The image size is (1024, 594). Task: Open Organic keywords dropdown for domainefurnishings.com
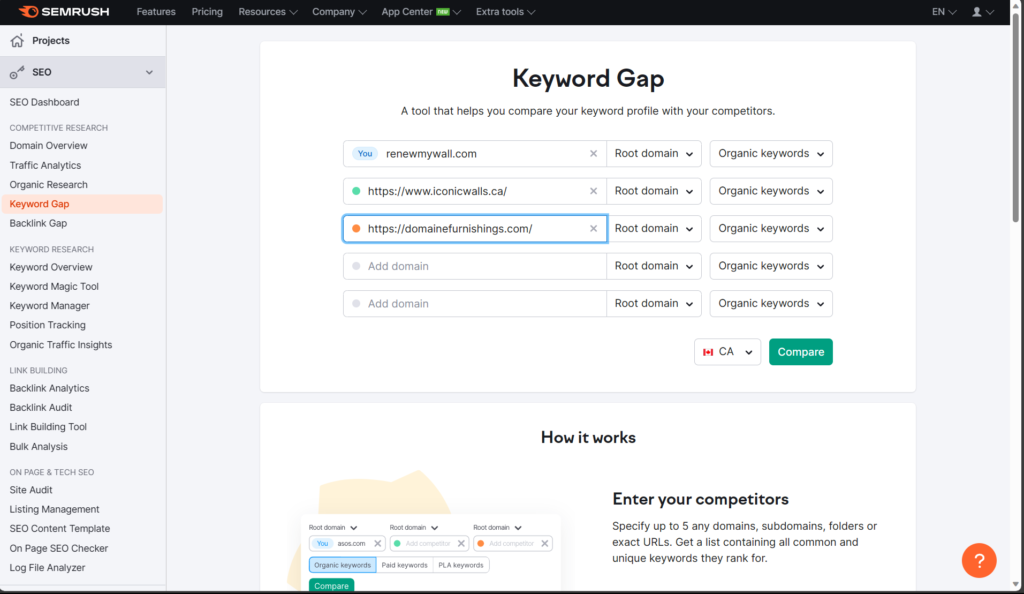[x=771, y=229]
